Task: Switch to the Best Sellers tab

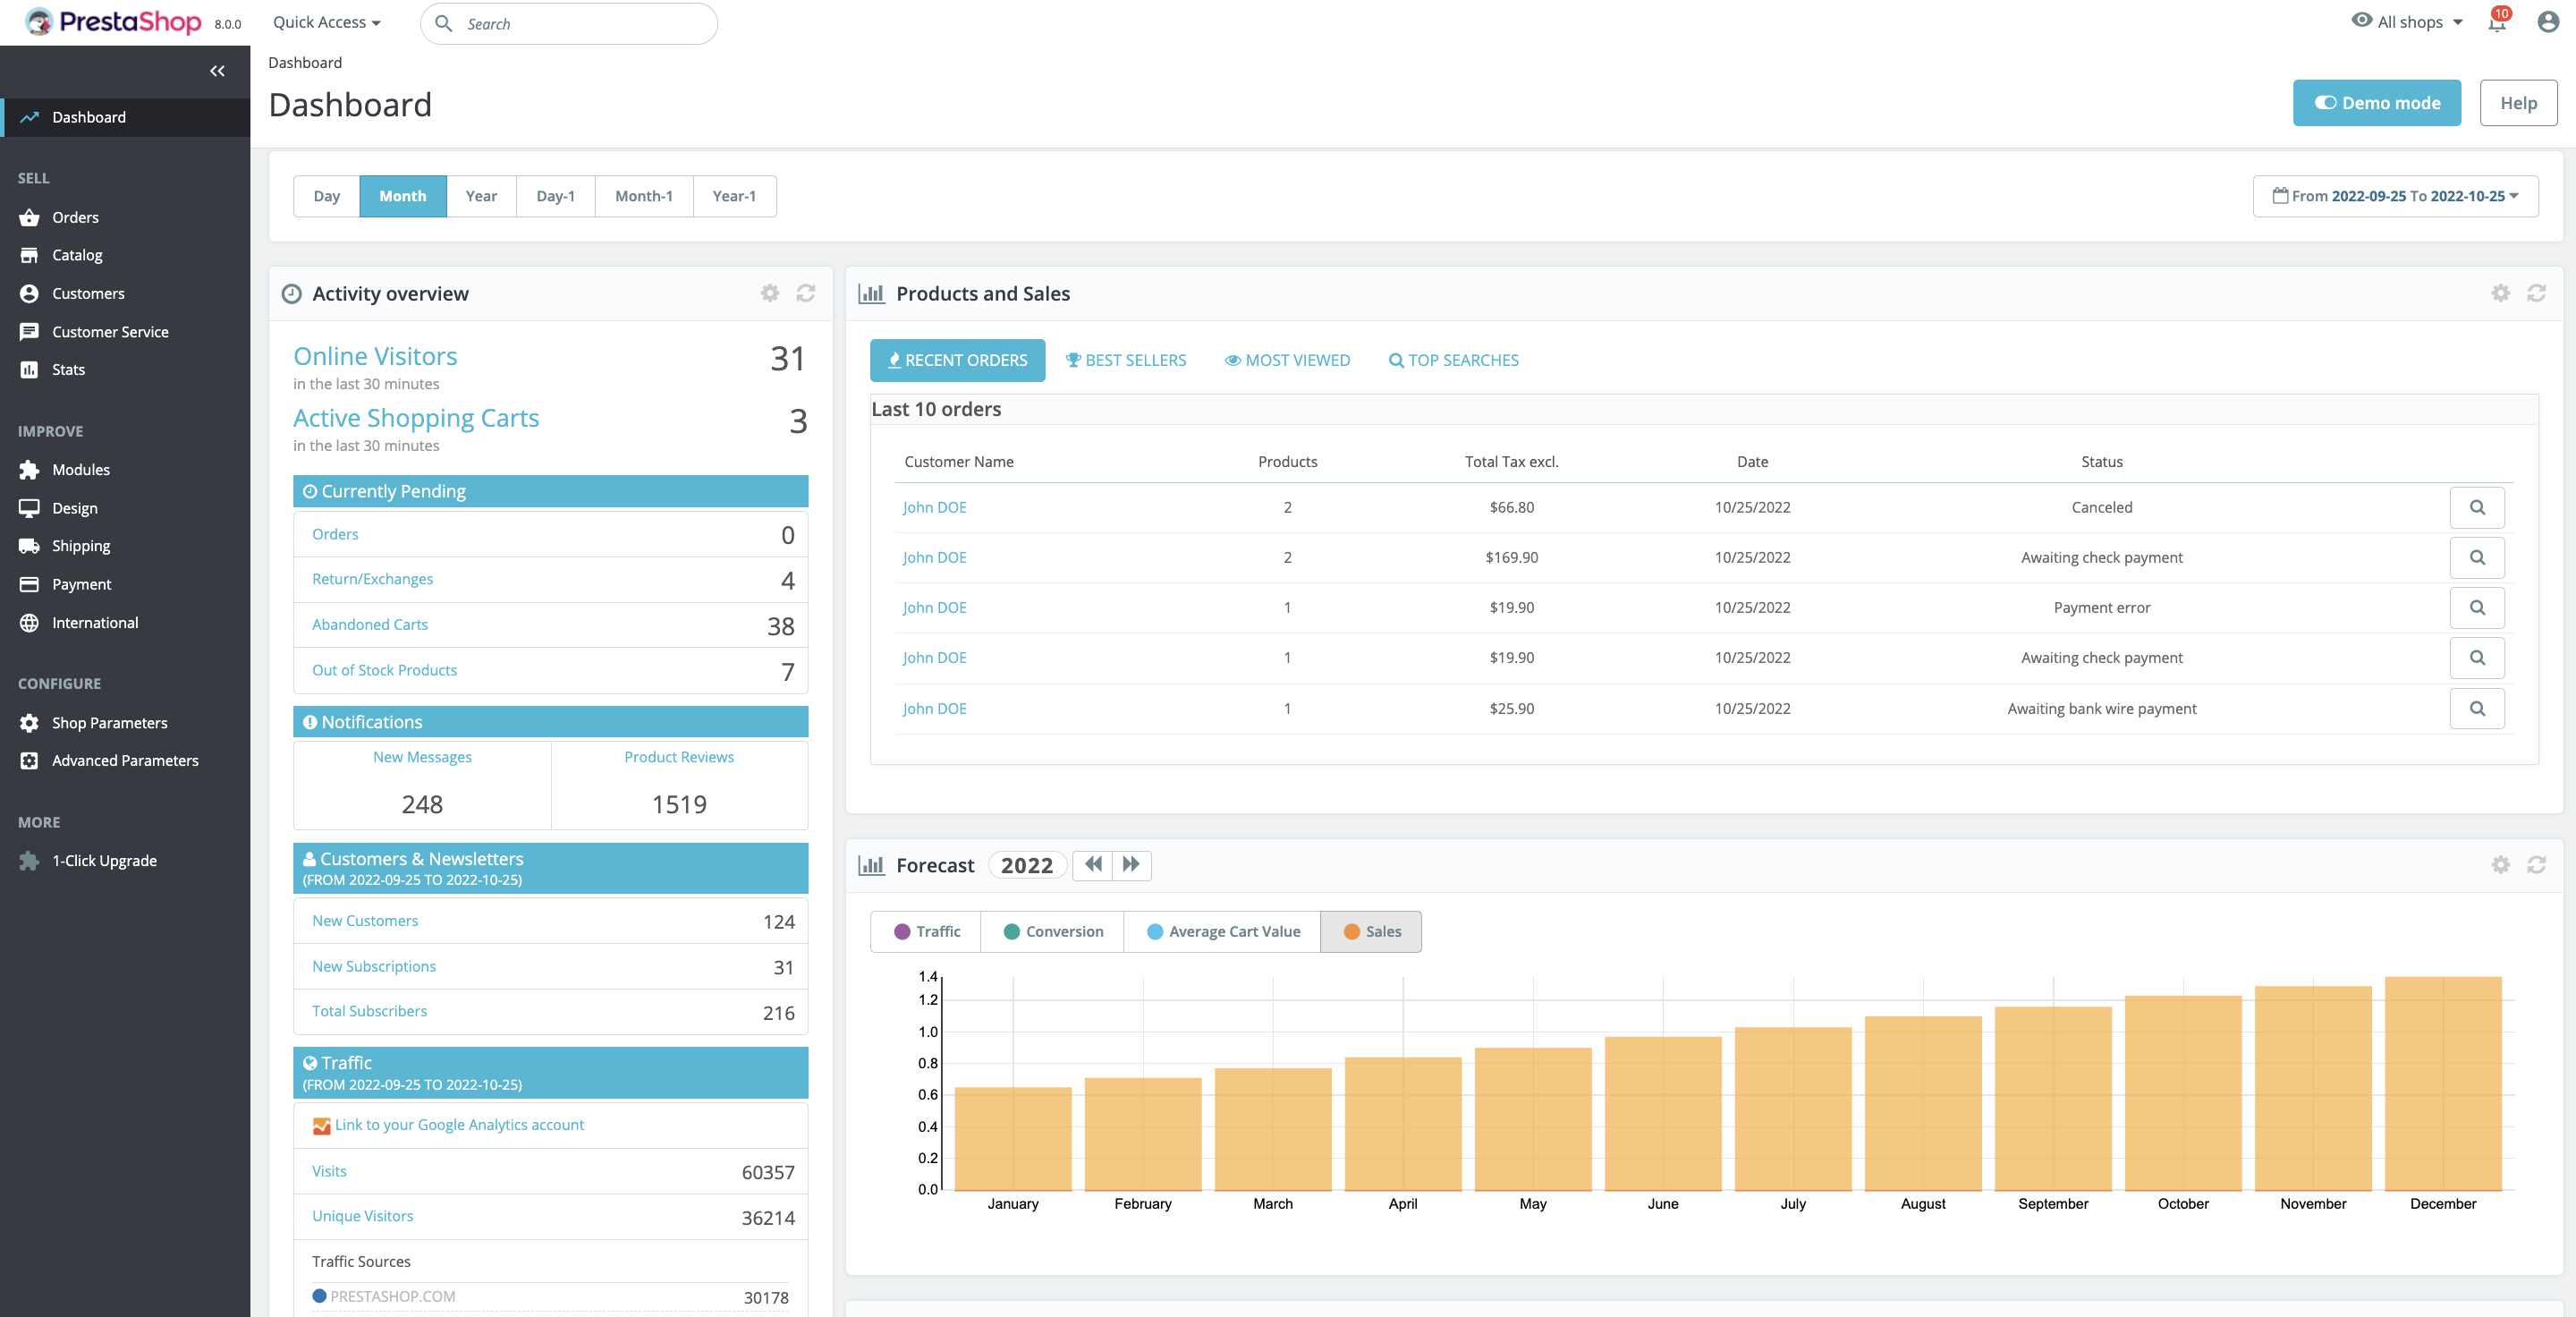Action: (x=1125, y=360)
